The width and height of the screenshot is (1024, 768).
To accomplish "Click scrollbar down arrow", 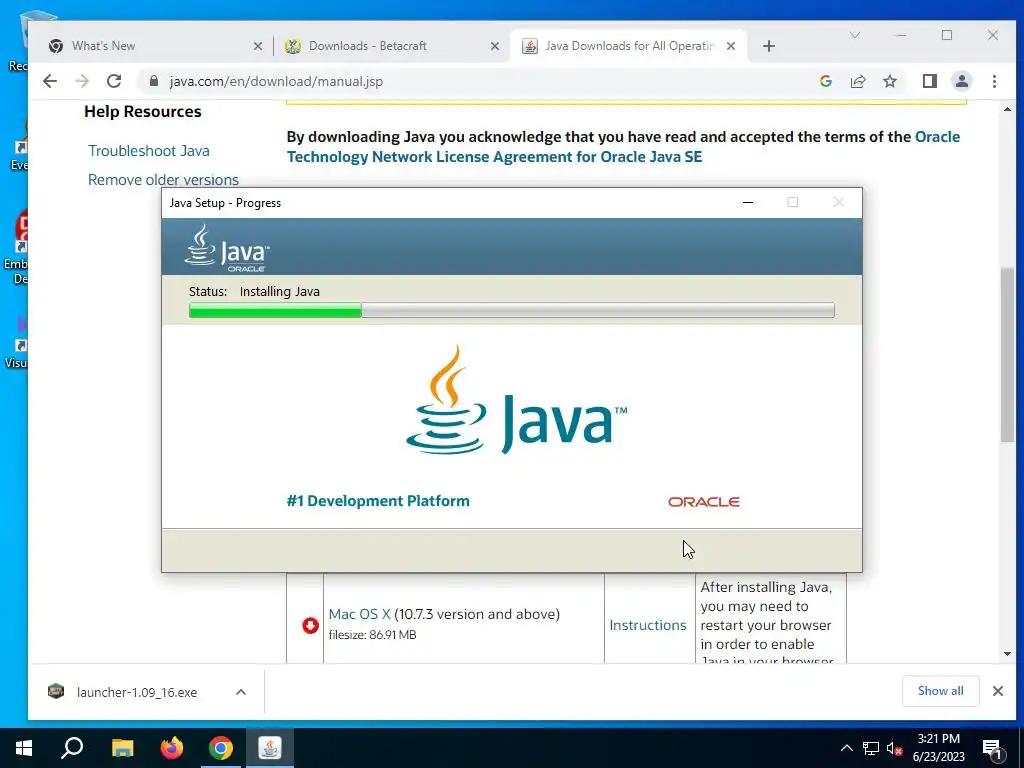I will click(1007, 654).
